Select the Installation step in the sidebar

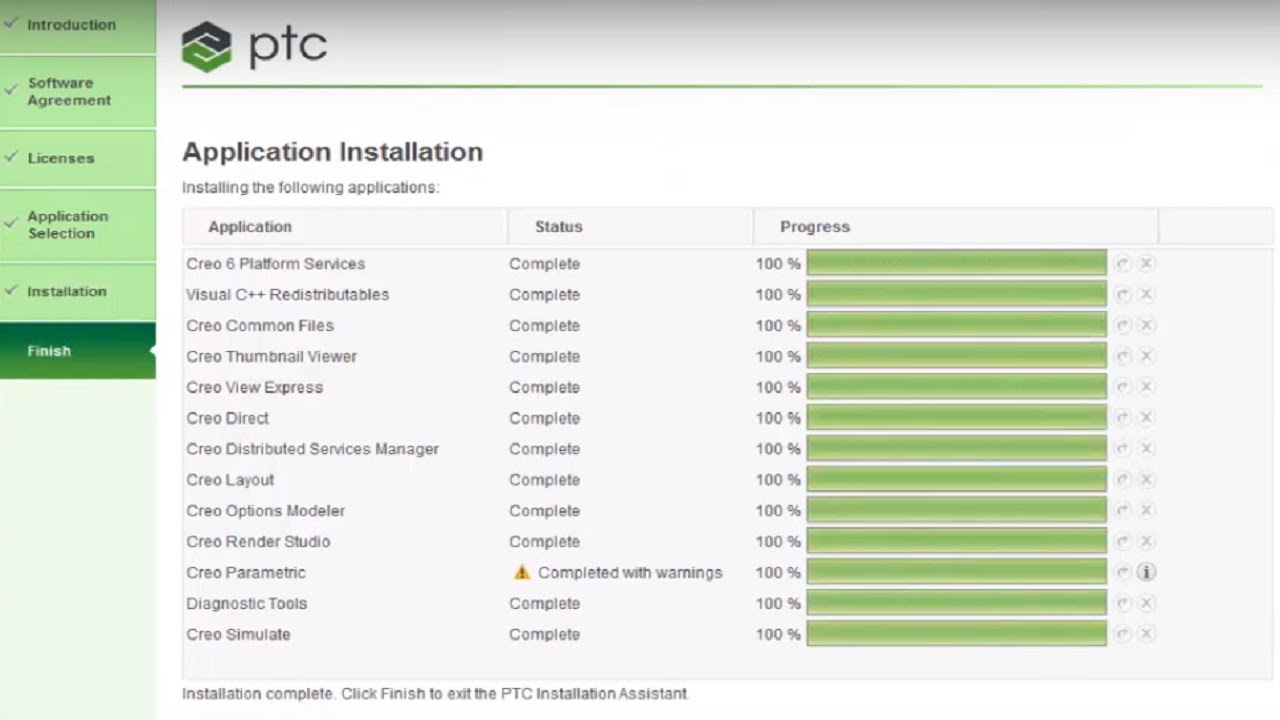[x=78, y=292]
